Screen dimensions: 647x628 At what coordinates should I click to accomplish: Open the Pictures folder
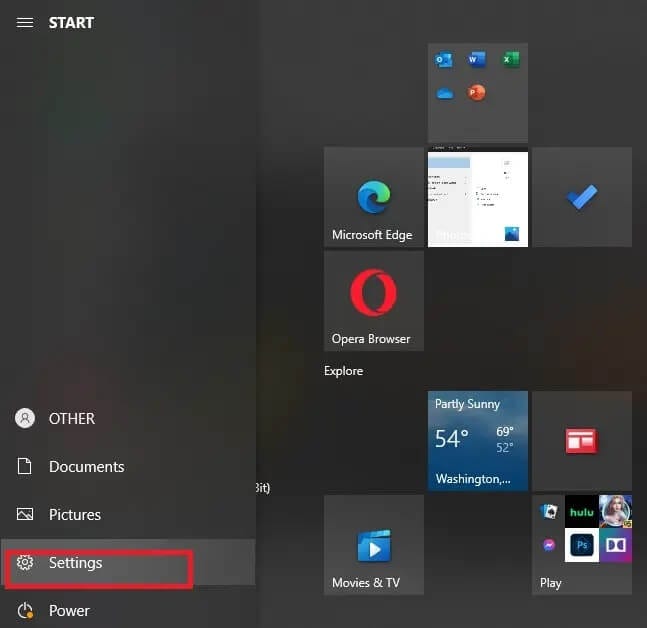(128, 515)
